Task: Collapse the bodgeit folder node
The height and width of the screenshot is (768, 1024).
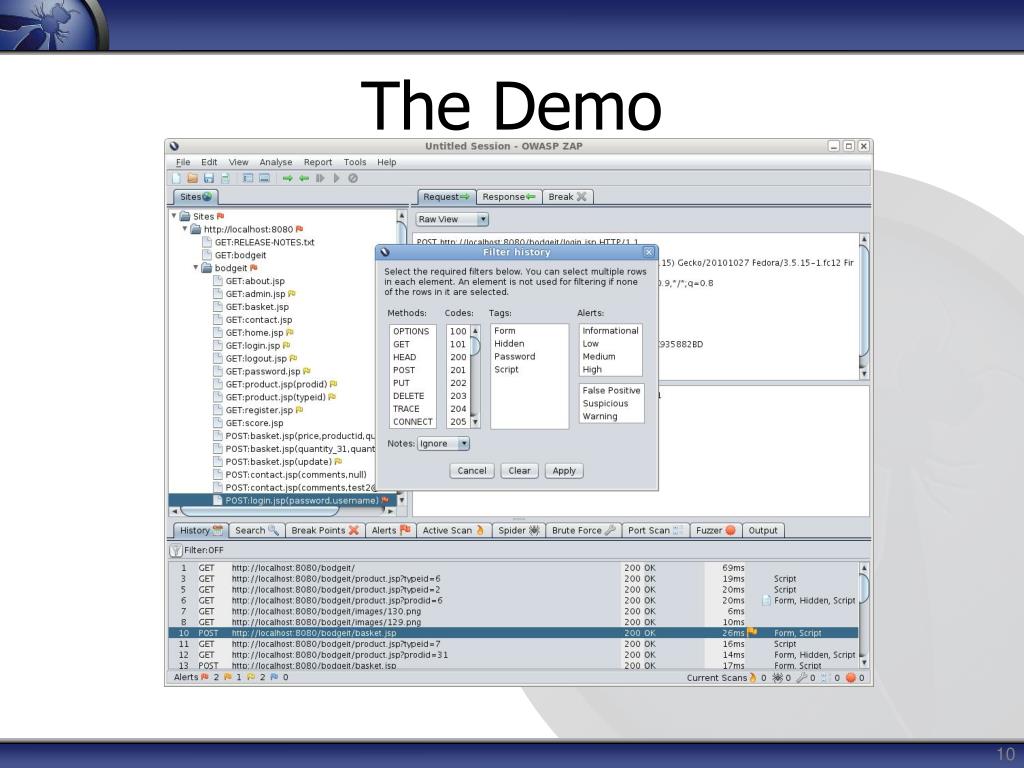Action: pyautogui.click(x=195, y=267)
